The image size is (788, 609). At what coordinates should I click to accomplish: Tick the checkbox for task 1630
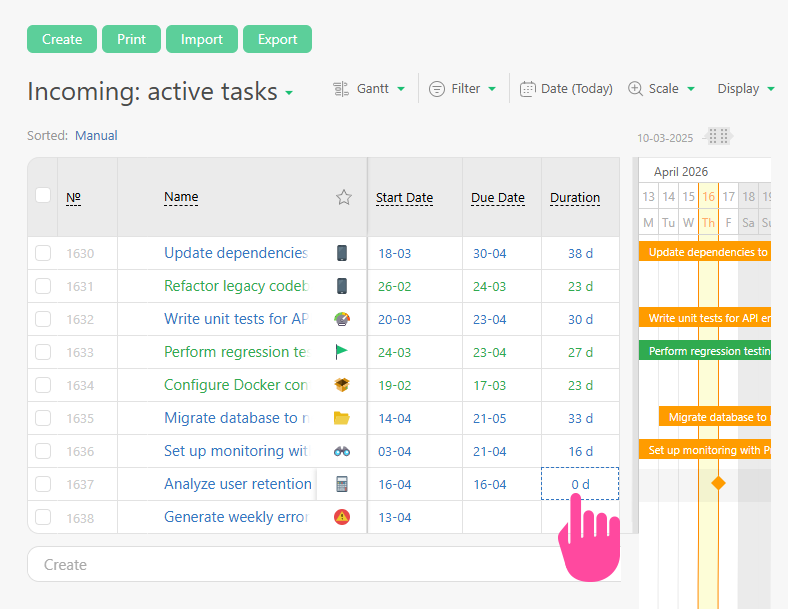(x=43, y=253)
